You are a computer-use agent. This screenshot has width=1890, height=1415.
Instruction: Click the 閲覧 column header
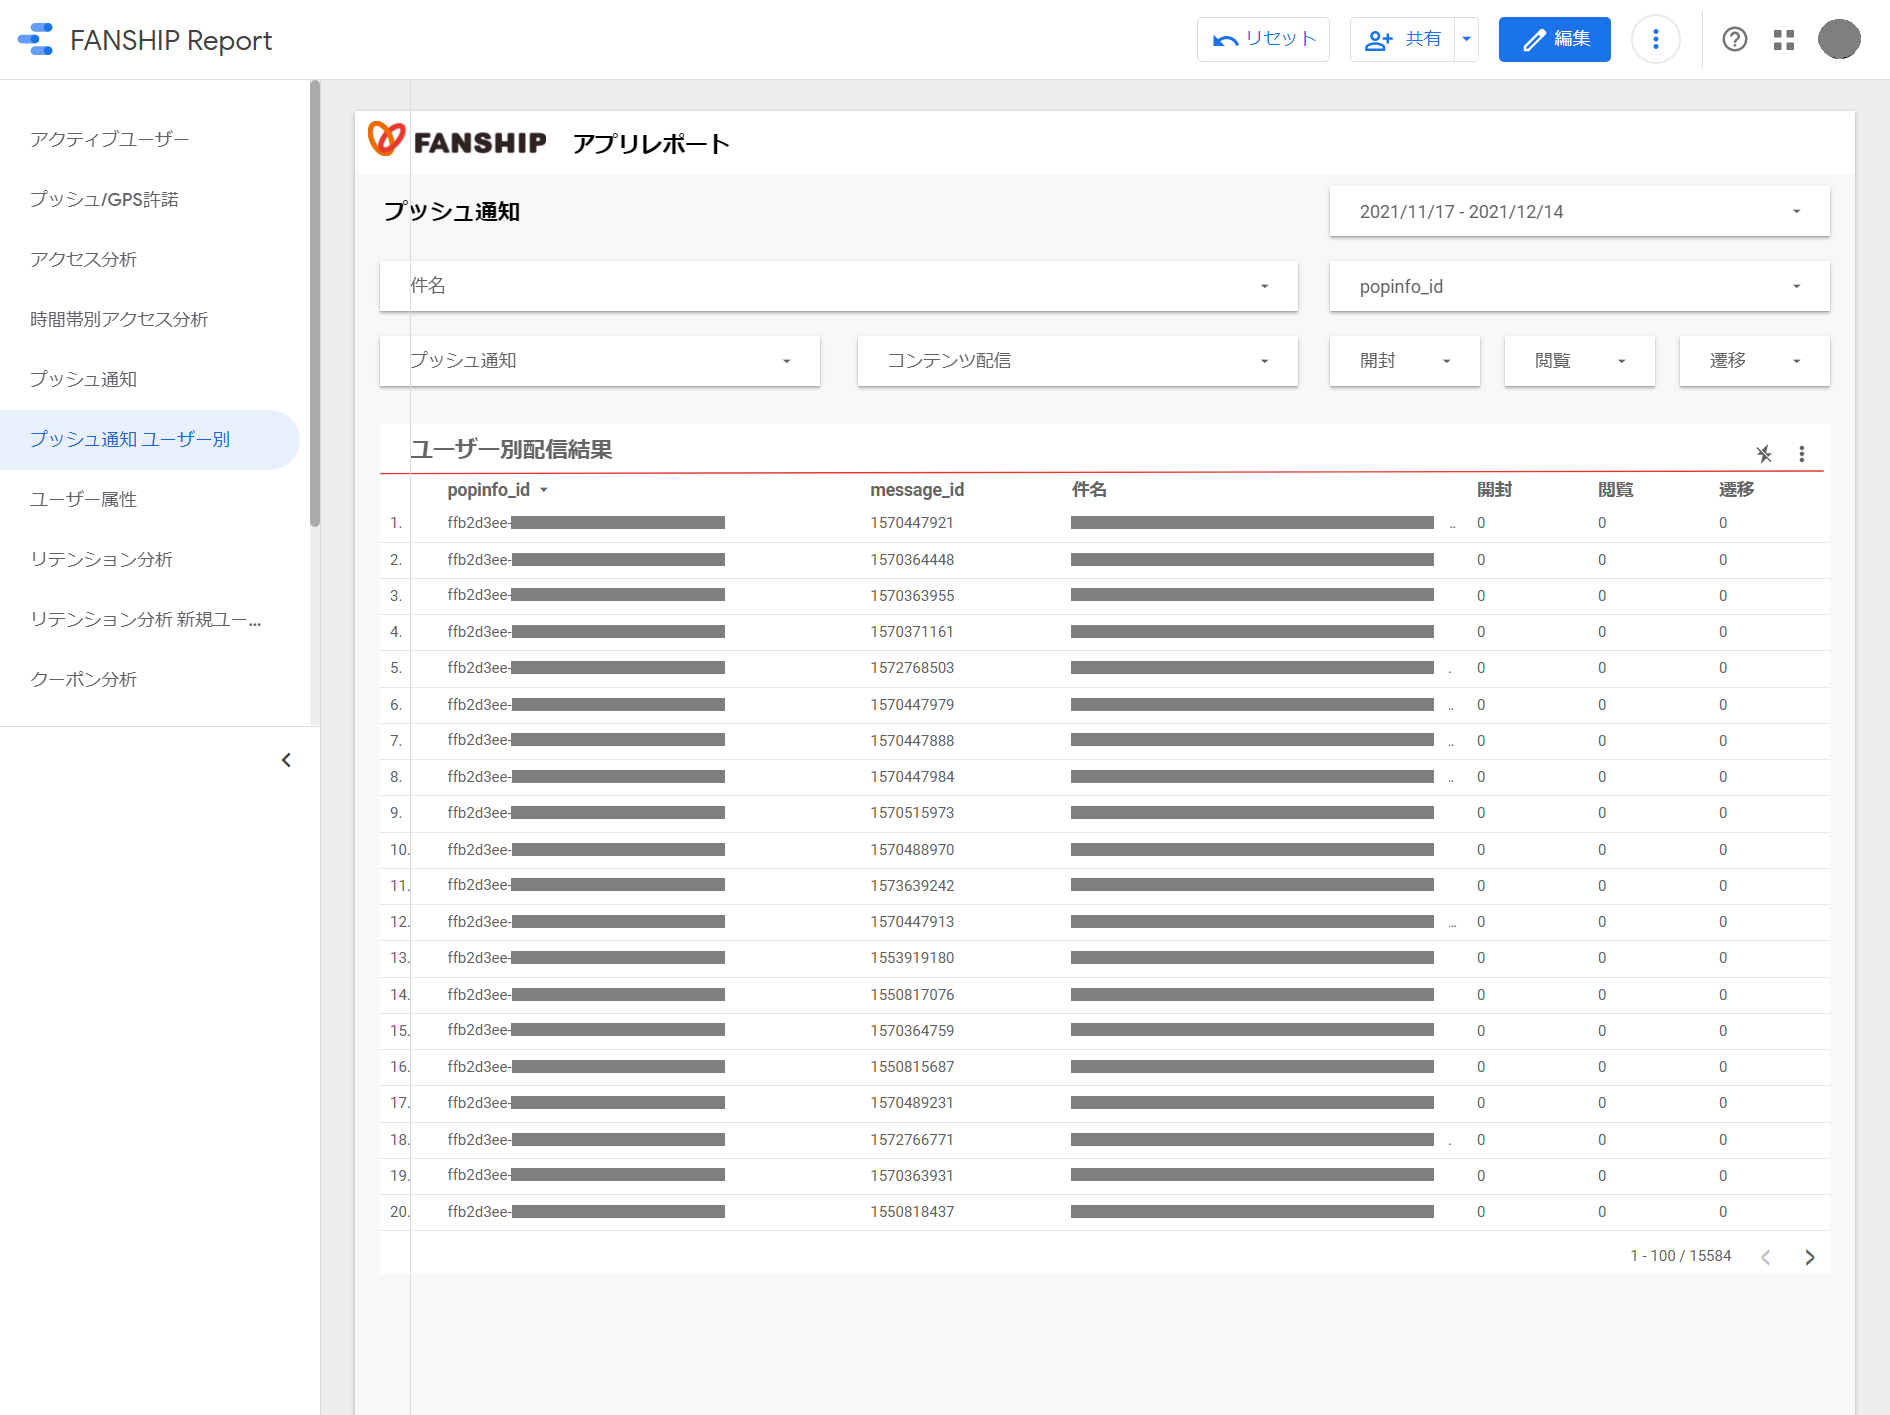(1615, 490)
